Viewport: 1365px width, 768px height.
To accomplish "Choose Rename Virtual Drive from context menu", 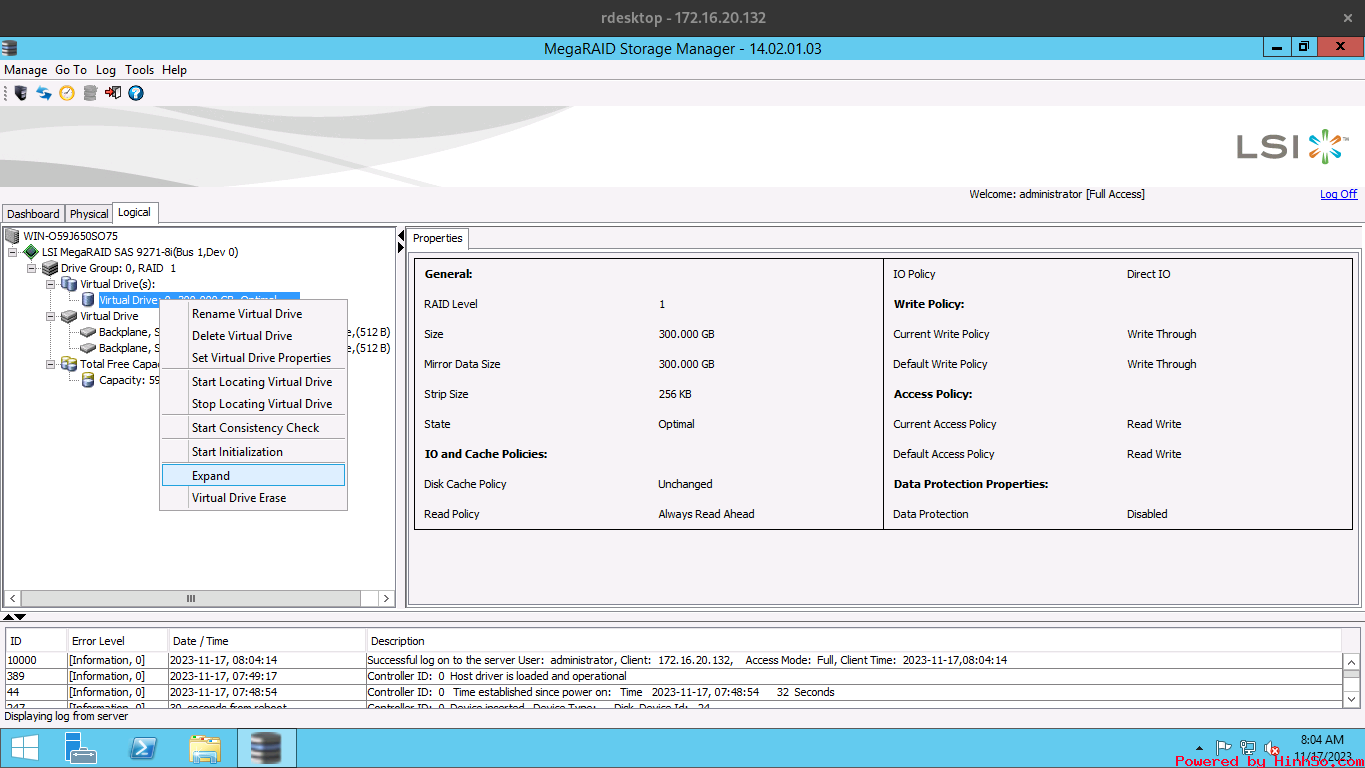I will coord(253,314).
